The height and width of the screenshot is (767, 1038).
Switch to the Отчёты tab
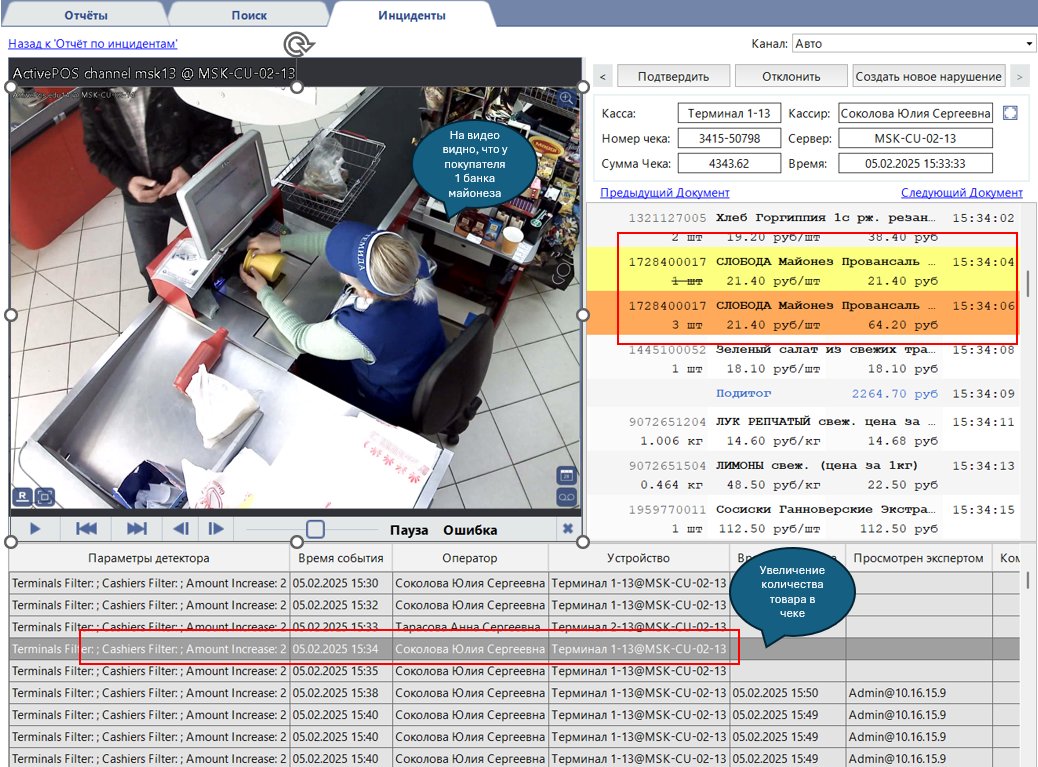point(86,16)
